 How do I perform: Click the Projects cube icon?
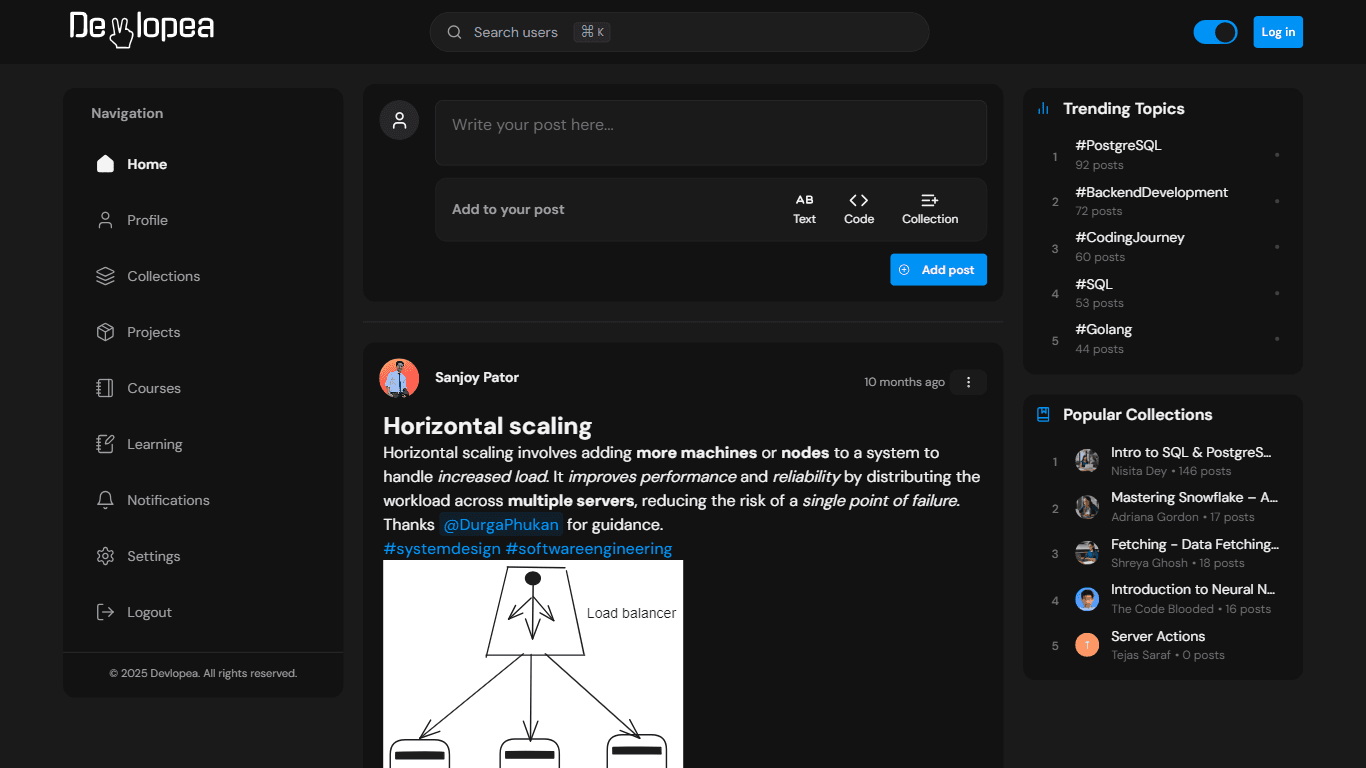click(105, 332)
